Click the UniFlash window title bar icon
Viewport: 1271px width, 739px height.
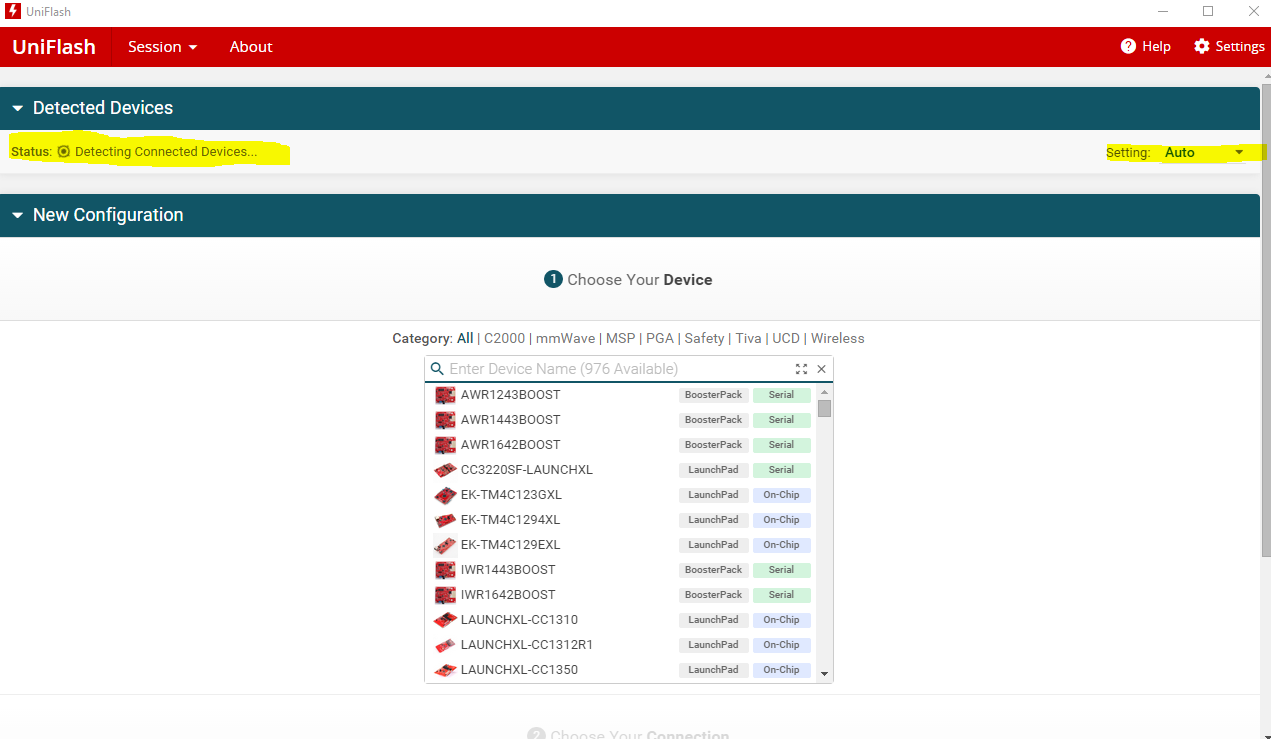pyautogui.click(x=14, y=11)
